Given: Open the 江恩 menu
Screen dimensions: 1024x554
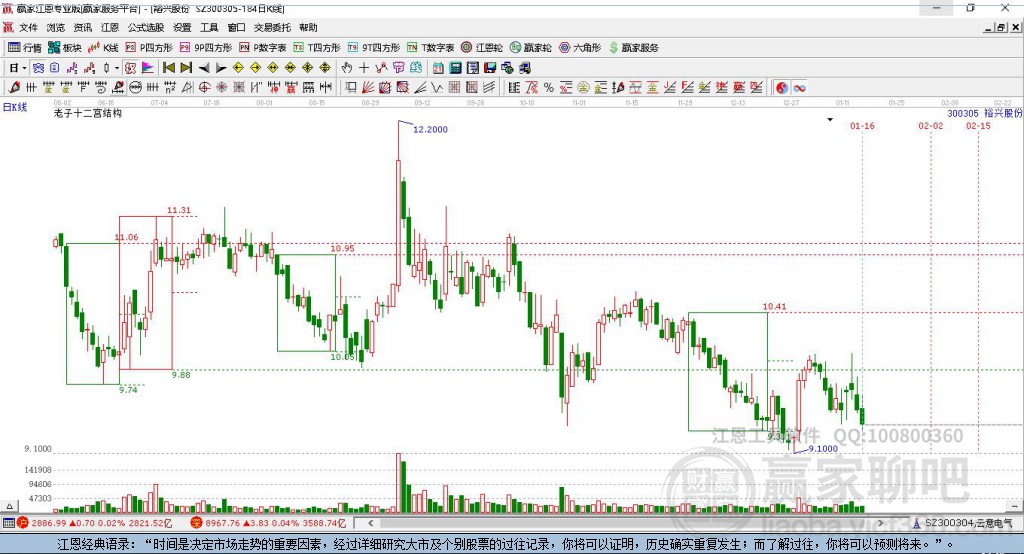Looking at the screenshot, I should tap(110, 27).
